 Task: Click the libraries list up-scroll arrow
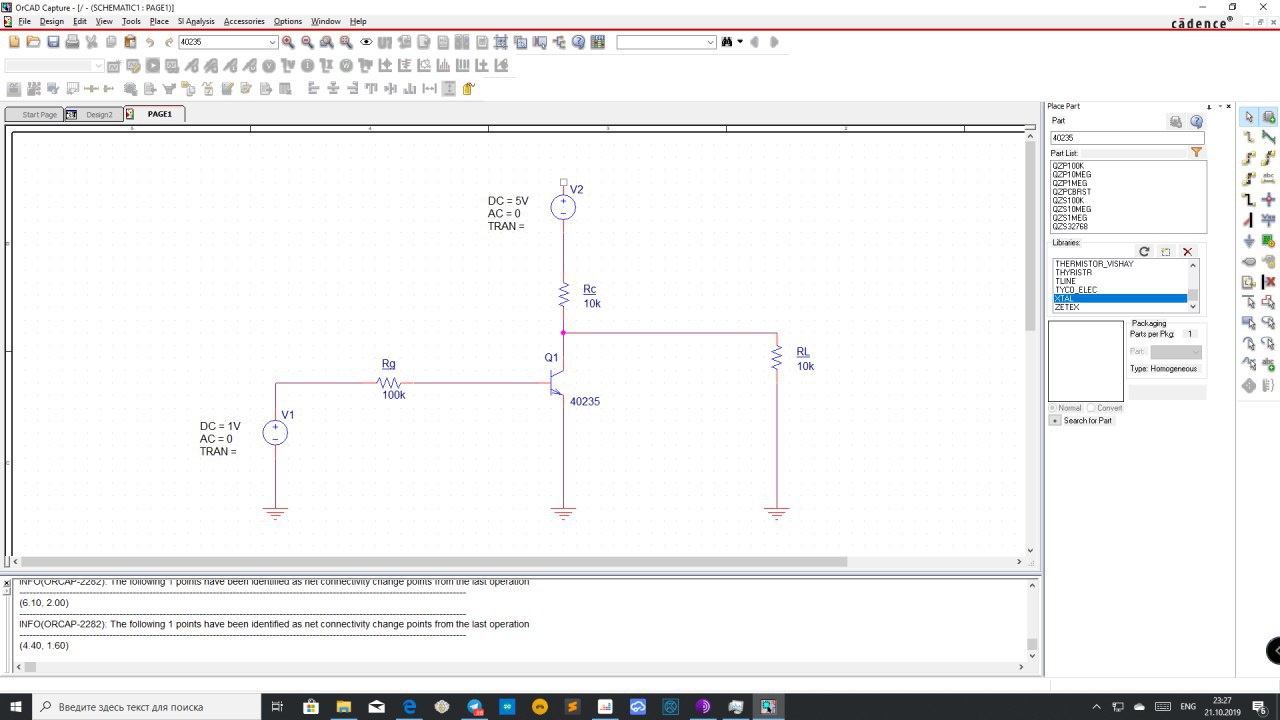point(1193,265)
